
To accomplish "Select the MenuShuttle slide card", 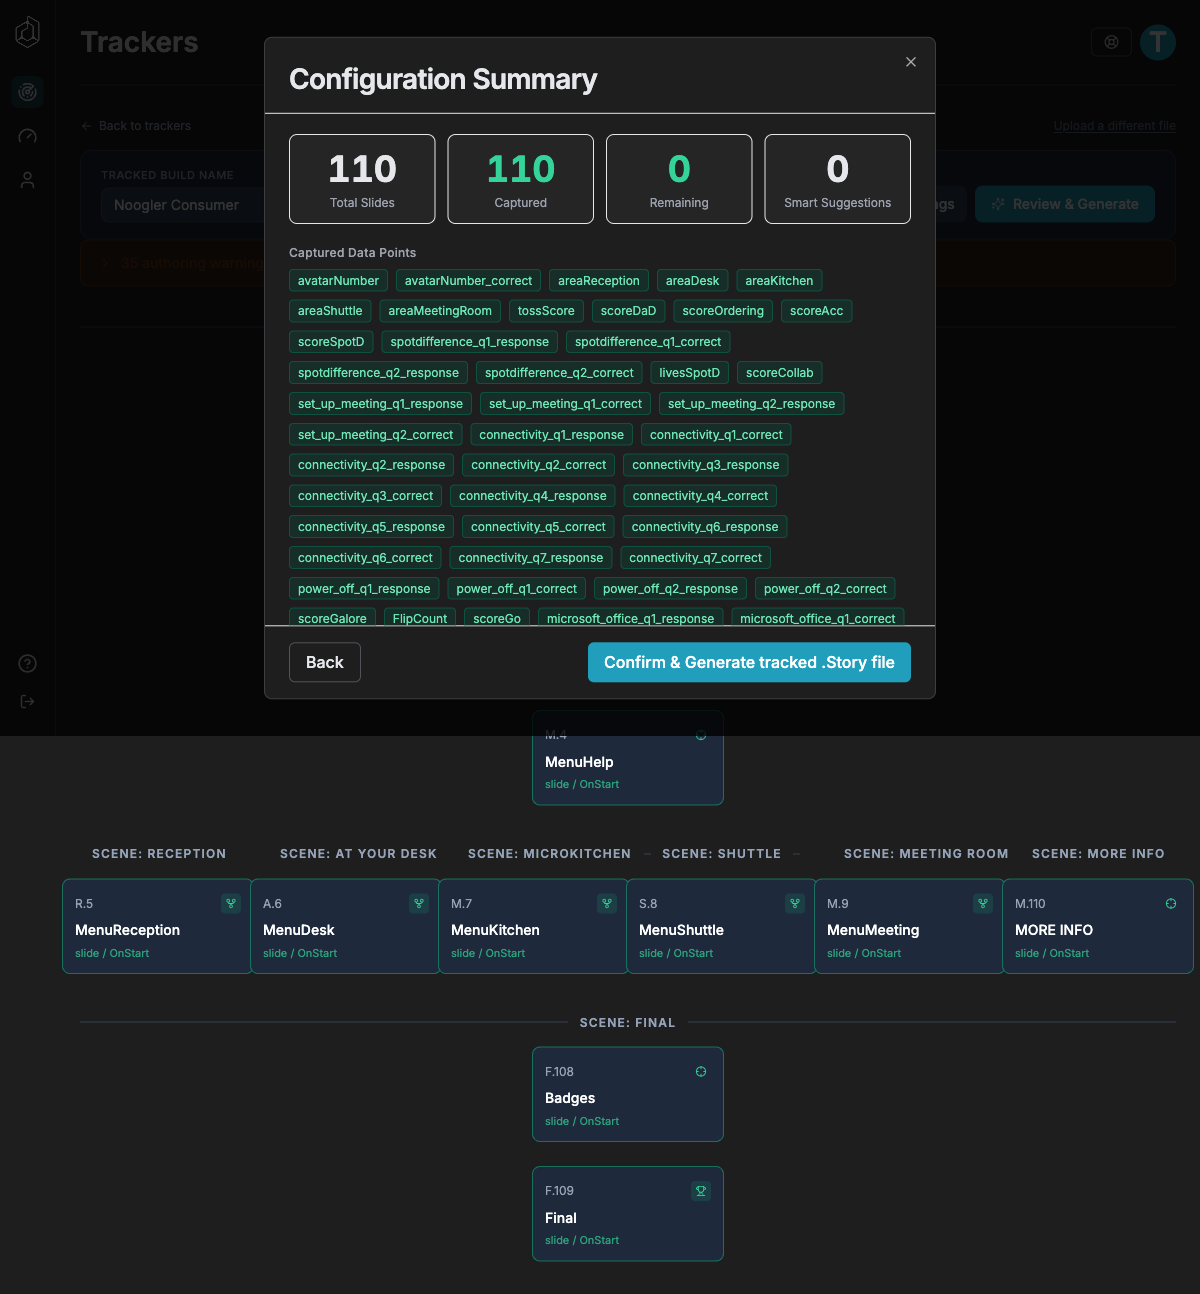I will click(721, 926).
